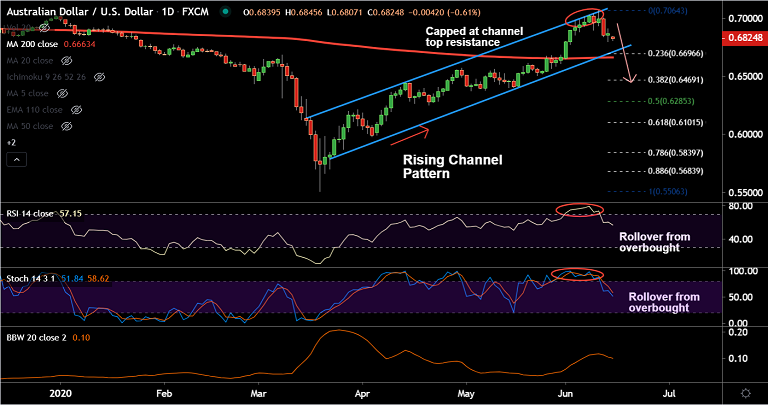Click the 0.70000 price axis label

[x=745, y=19]
